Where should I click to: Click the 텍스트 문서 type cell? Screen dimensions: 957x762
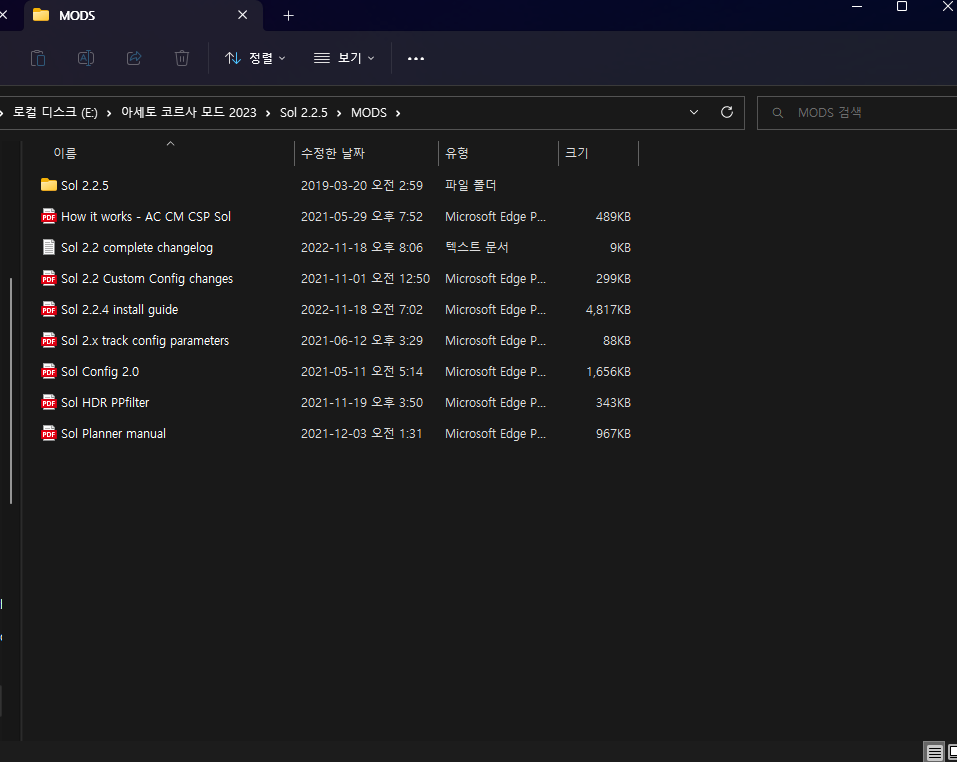click(x=477, y=247)
